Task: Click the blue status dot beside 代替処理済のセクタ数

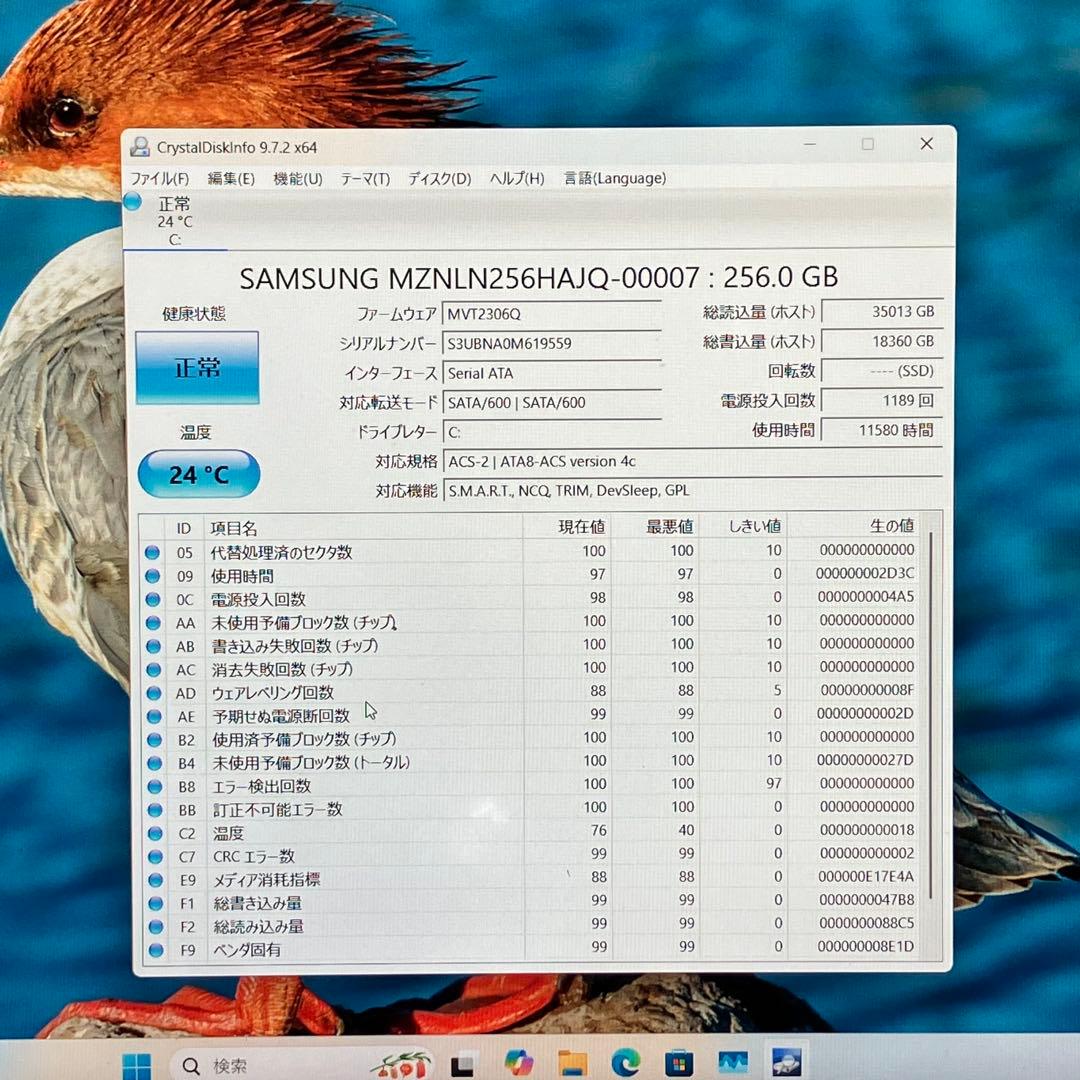Action: [x=155, y=552]
